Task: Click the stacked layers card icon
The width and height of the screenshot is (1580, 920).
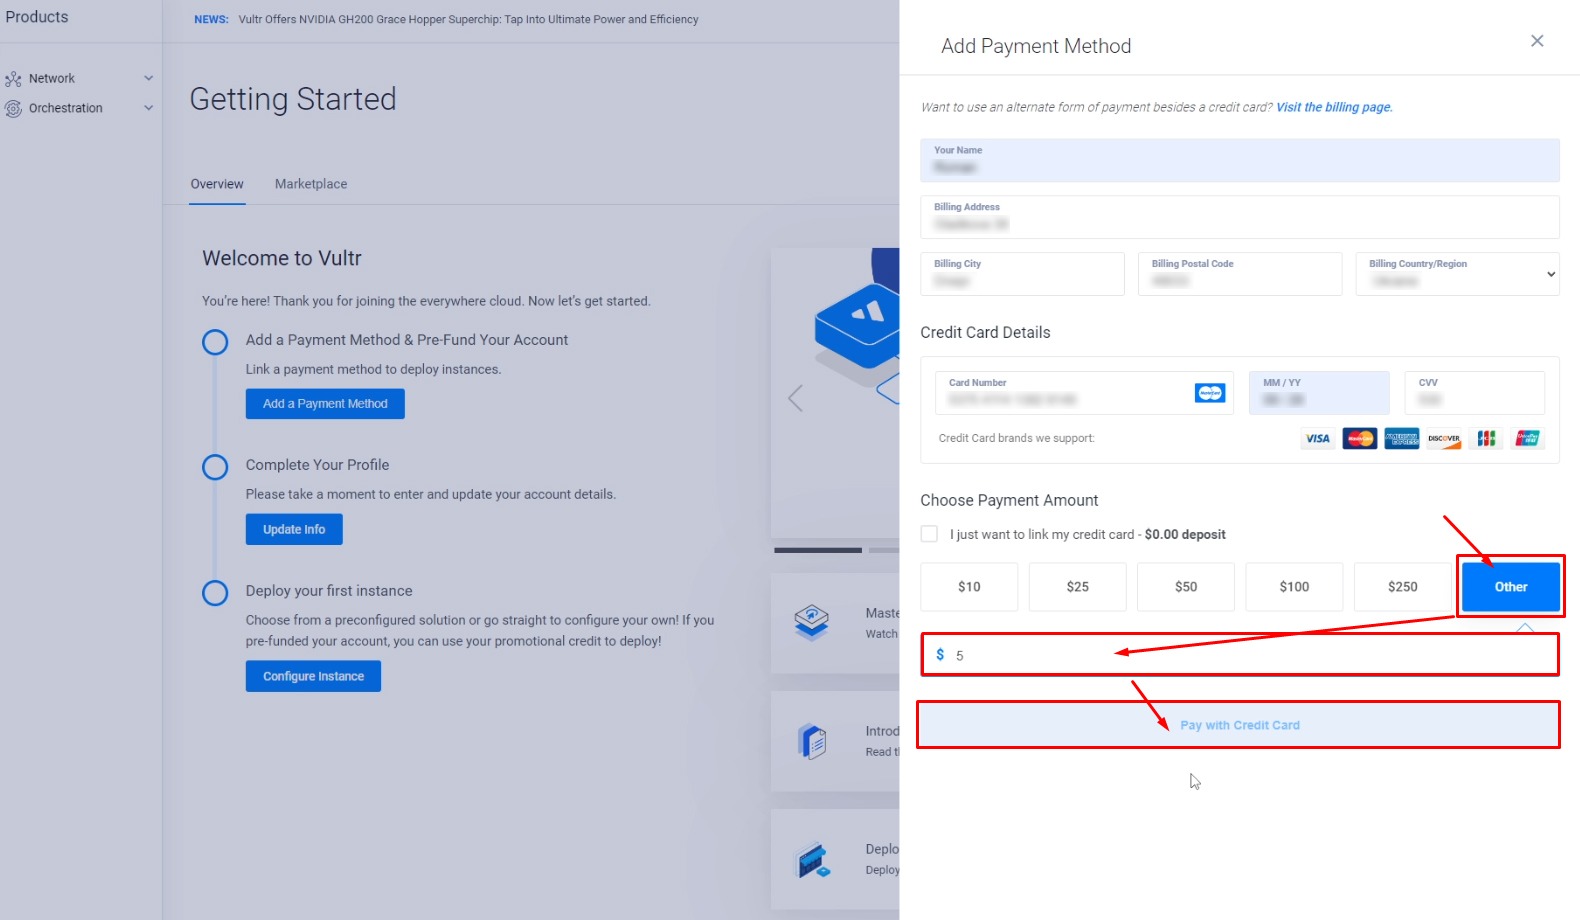Action: [812, 622]
